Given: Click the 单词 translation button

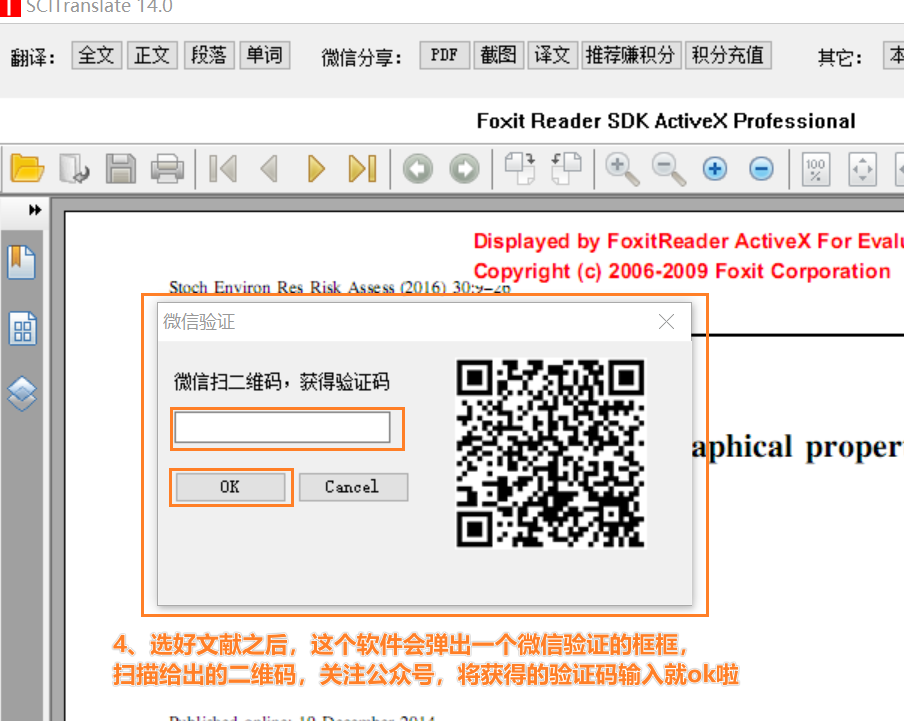Looking at the screenshot, I should click(x=265, y=55).
